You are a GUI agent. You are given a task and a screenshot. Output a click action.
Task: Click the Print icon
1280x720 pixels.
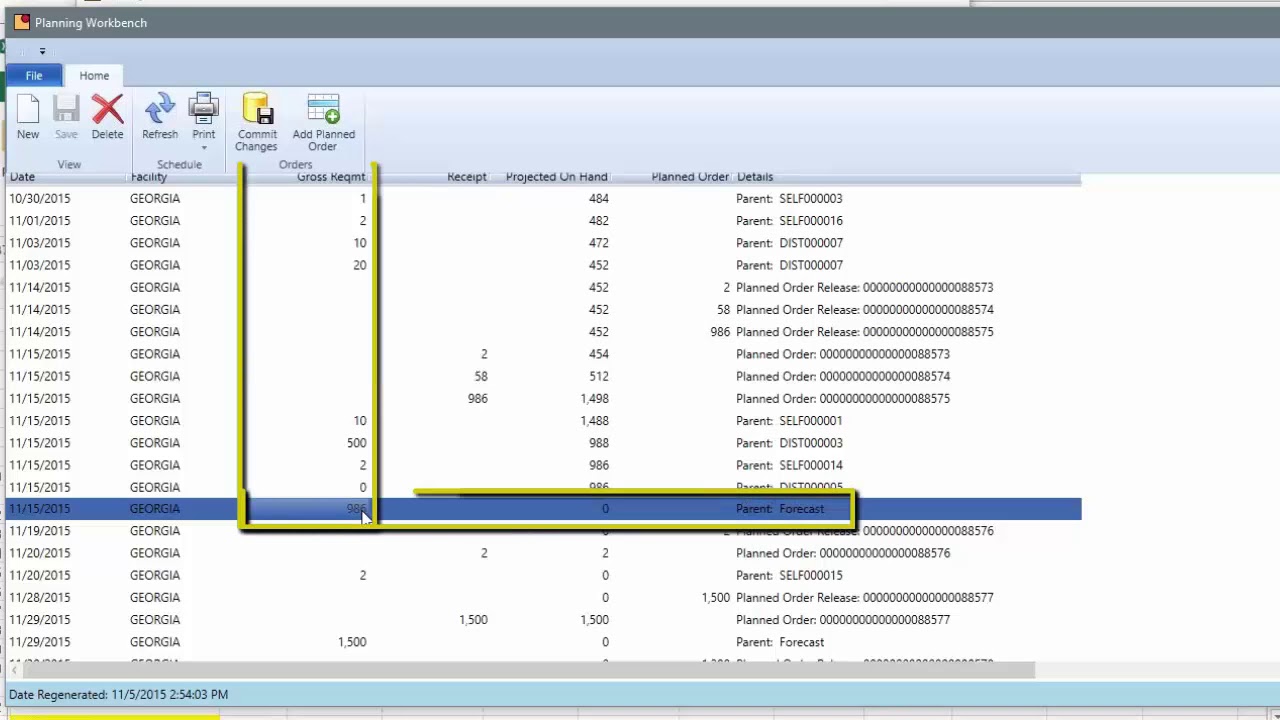(x=203, y=110)
